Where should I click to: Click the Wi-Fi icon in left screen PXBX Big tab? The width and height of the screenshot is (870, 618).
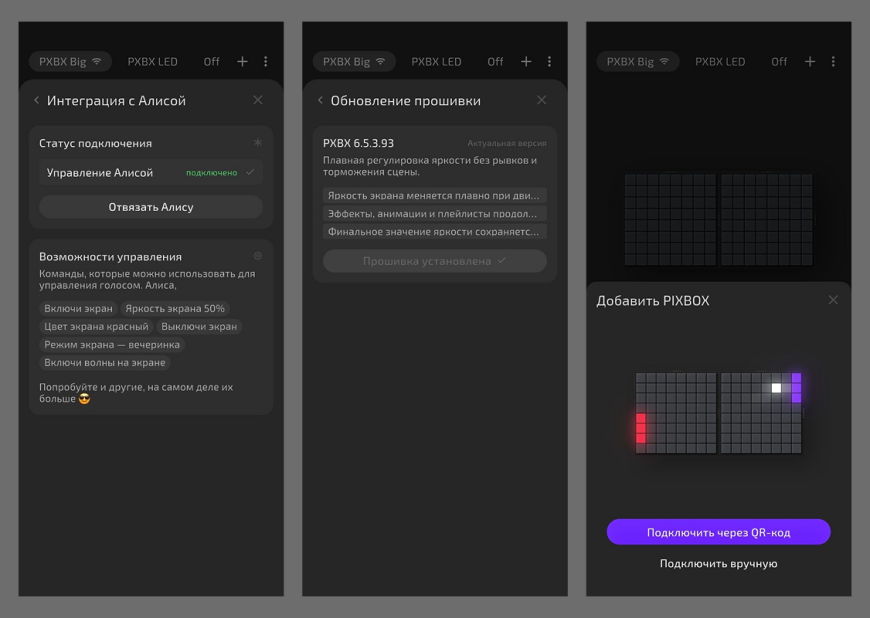(x=97, y=61)
